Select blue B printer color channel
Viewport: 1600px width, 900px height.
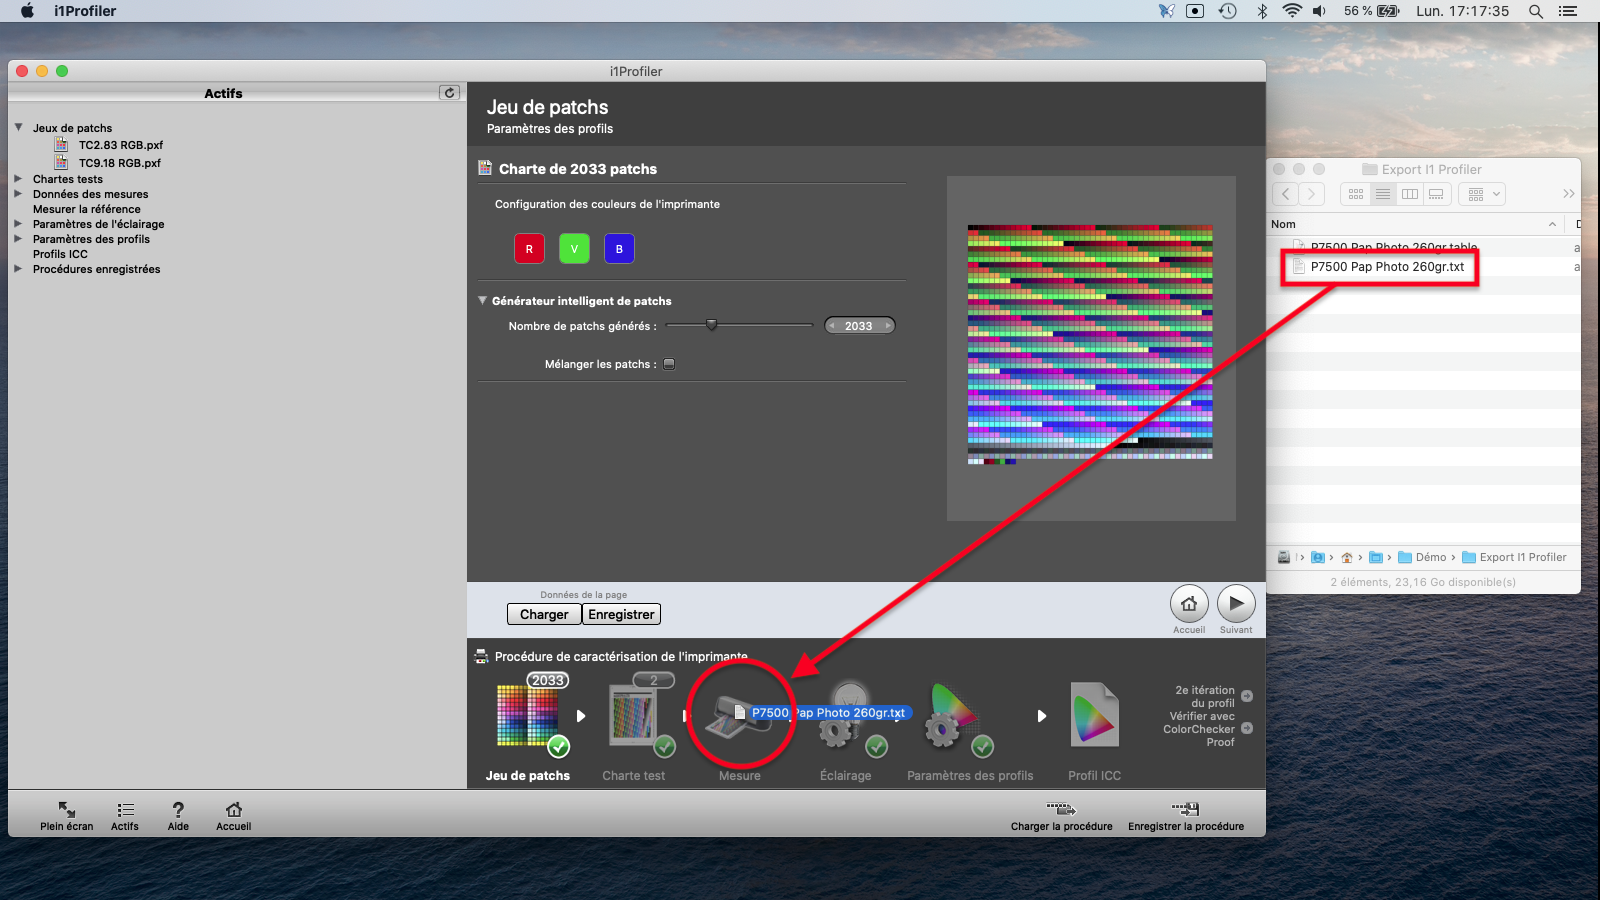click(x=619, y=249)
